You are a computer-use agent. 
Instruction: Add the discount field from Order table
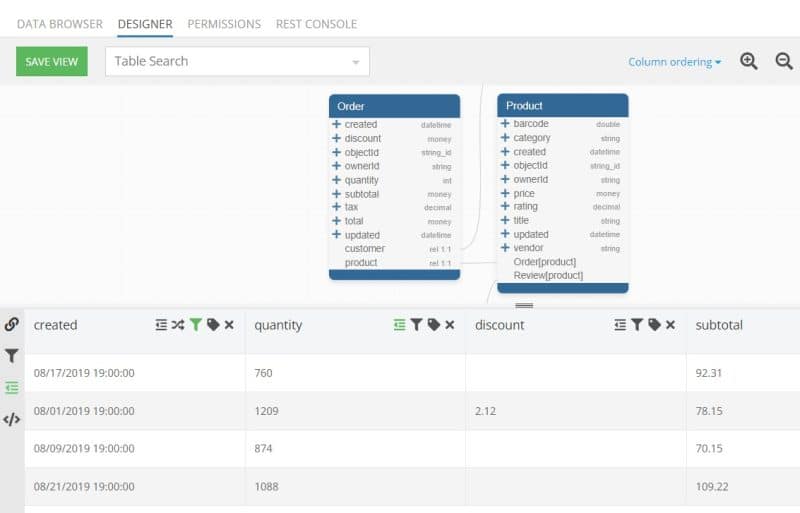click(337, 139)
